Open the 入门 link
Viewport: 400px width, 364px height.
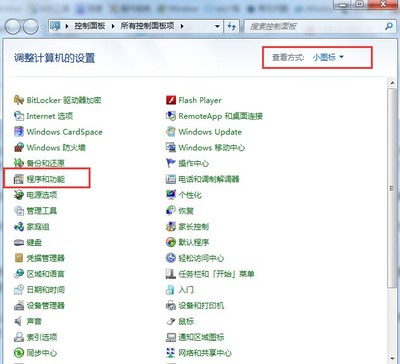pyautogui.click(x=186, y=290)
